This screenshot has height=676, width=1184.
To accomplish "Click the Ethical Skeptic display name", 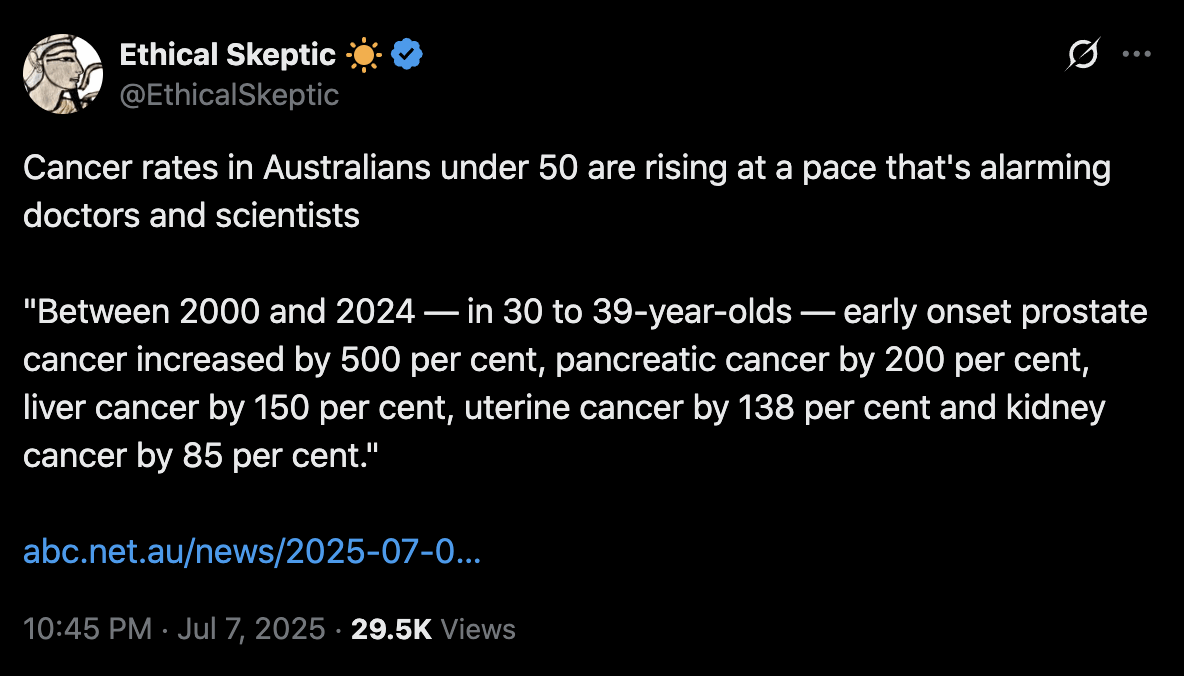I will (x=227, y=56).
